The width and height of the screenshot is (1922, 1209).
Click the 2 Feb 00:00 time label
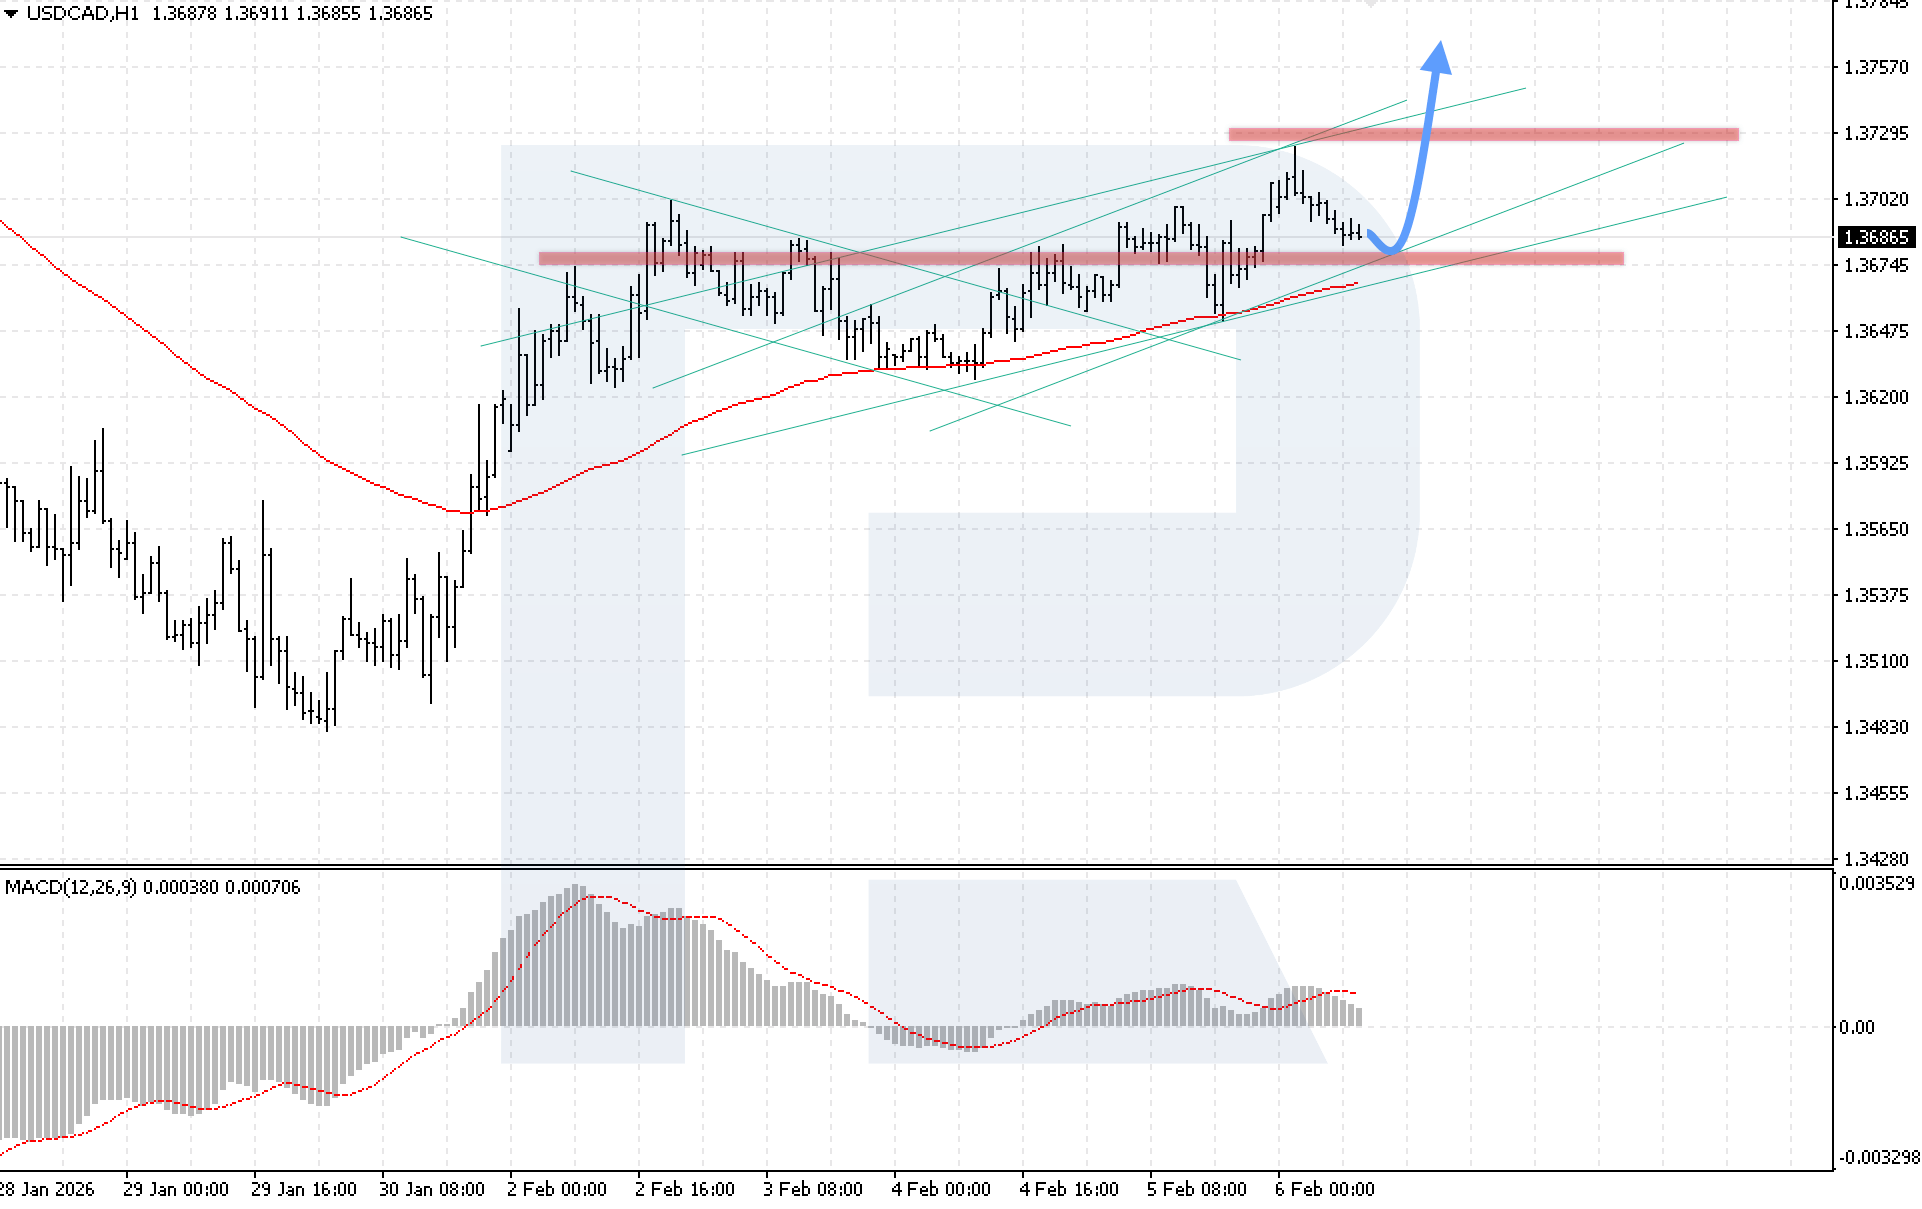click(556, 1189)
